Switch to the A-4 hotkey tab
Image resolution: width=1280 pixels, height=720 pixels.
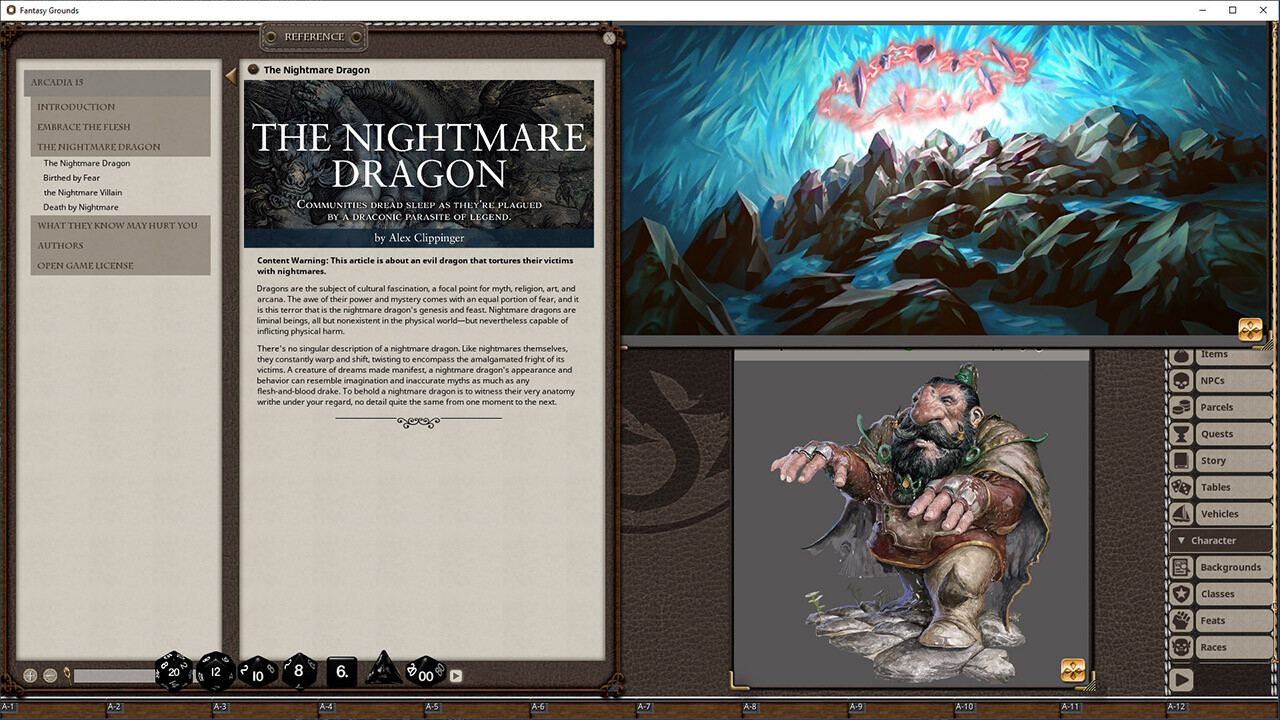coord(324,706)
